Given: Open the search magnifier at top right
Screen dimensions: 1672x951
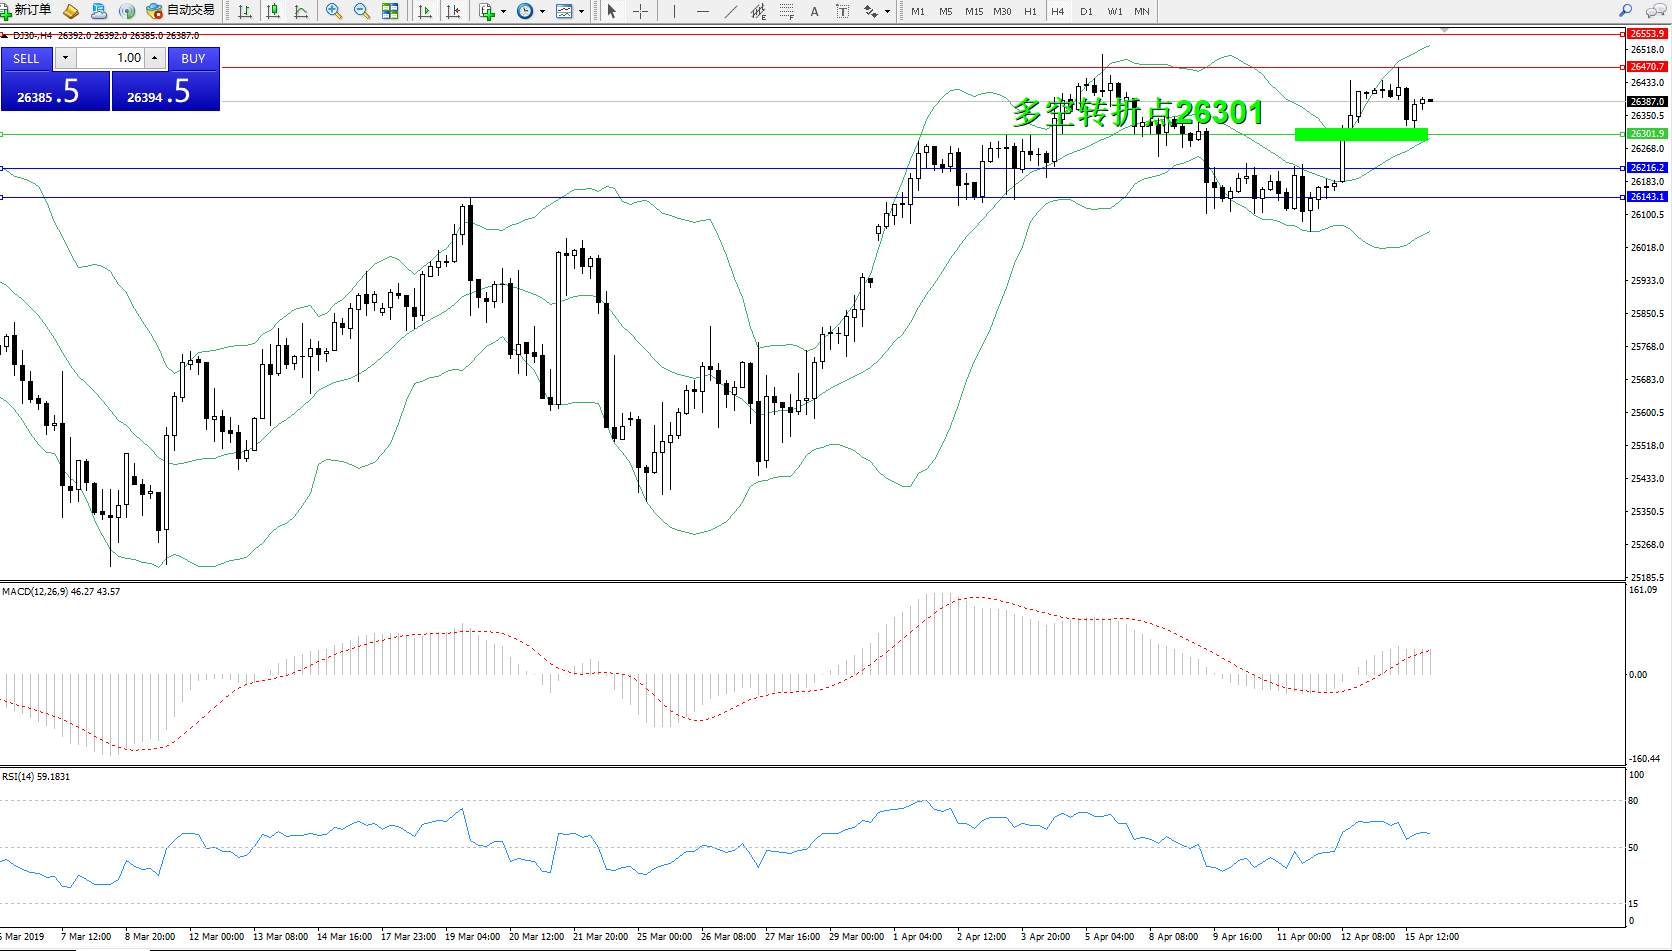Looking at the screenshot, I should click(1626, 11).
